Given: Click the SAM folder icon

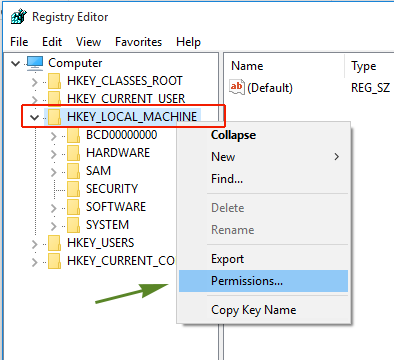Looking at the screenshot, I should click(x=73, y=171).
